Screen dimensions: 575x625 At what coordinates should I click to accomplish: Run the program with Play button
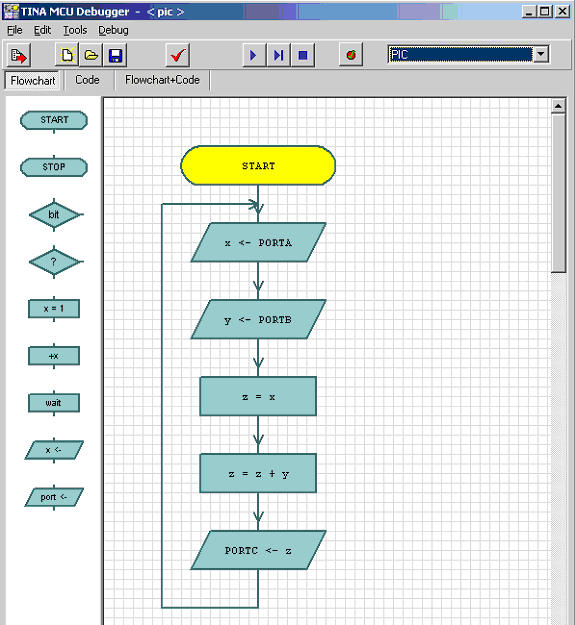tap(254, 55)
